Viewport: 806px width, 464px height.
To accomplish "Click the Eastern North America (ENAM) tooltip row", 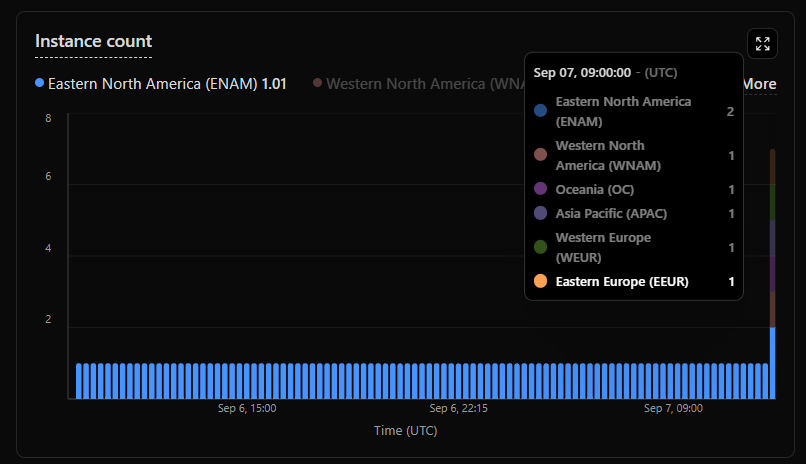I will point(634,112).
